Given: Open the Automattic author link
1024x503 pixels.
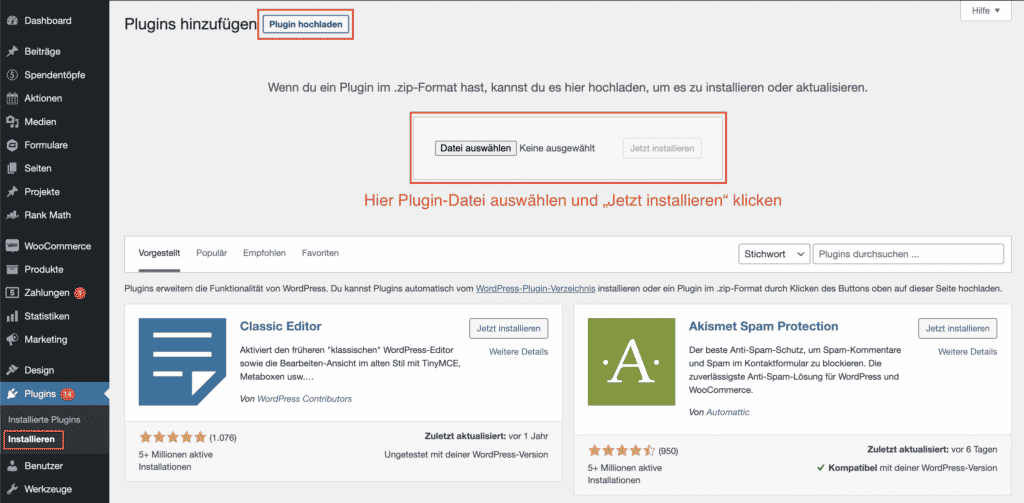Looking at the screenshot, I should pyautogui.click(x=728, y=412).
